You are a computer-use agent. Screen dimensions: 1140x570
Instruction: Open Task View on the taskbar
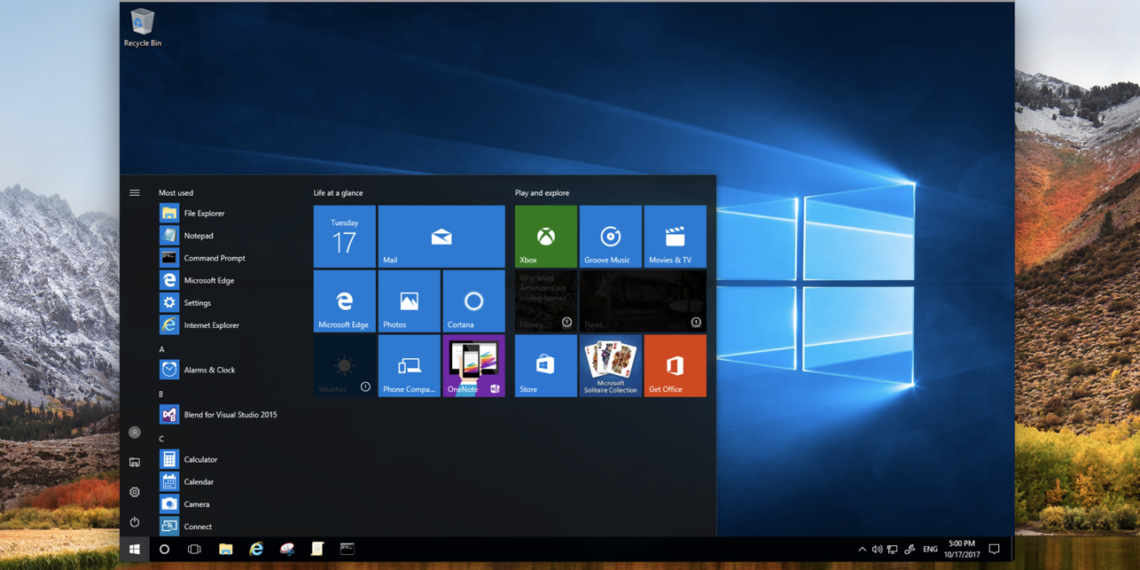pos(194,549)
